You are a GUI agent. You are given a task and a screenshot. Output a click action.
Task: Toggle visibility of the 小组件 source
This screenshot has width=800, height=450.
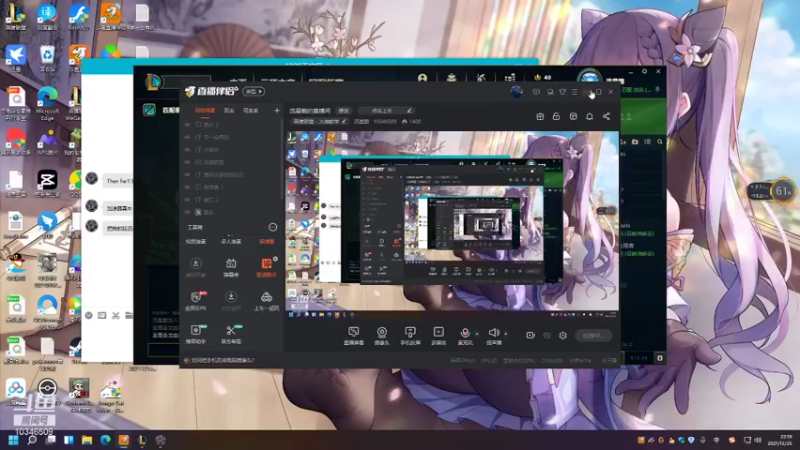tap(187, 150)
